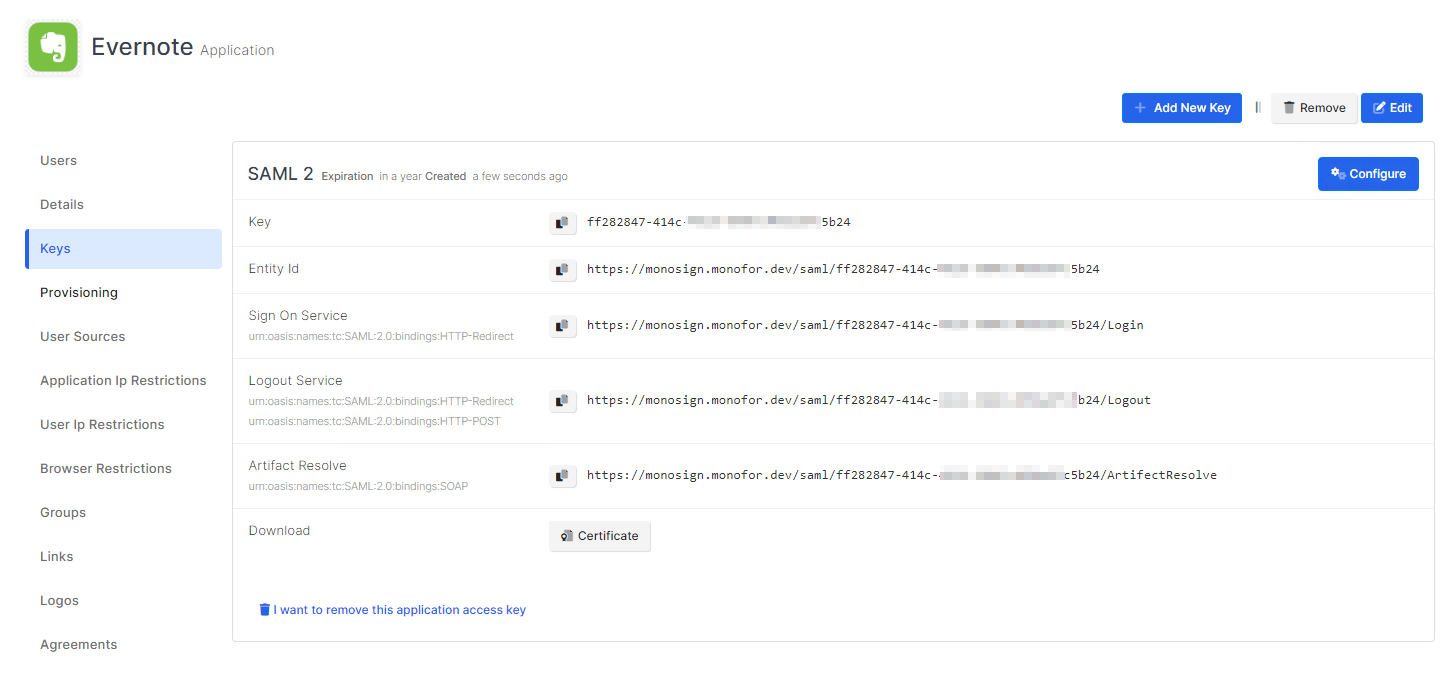Click the Add New Key button
This screenshot has height=696, width=1453.
coord(1181,108)
